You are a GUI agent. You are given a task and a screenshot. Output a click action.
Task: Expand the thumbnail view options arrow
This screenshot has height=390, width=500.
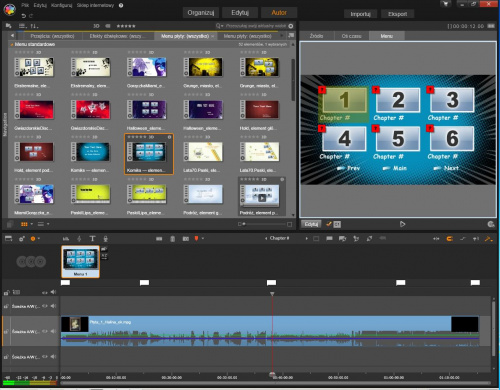click(x=32, y=224)
